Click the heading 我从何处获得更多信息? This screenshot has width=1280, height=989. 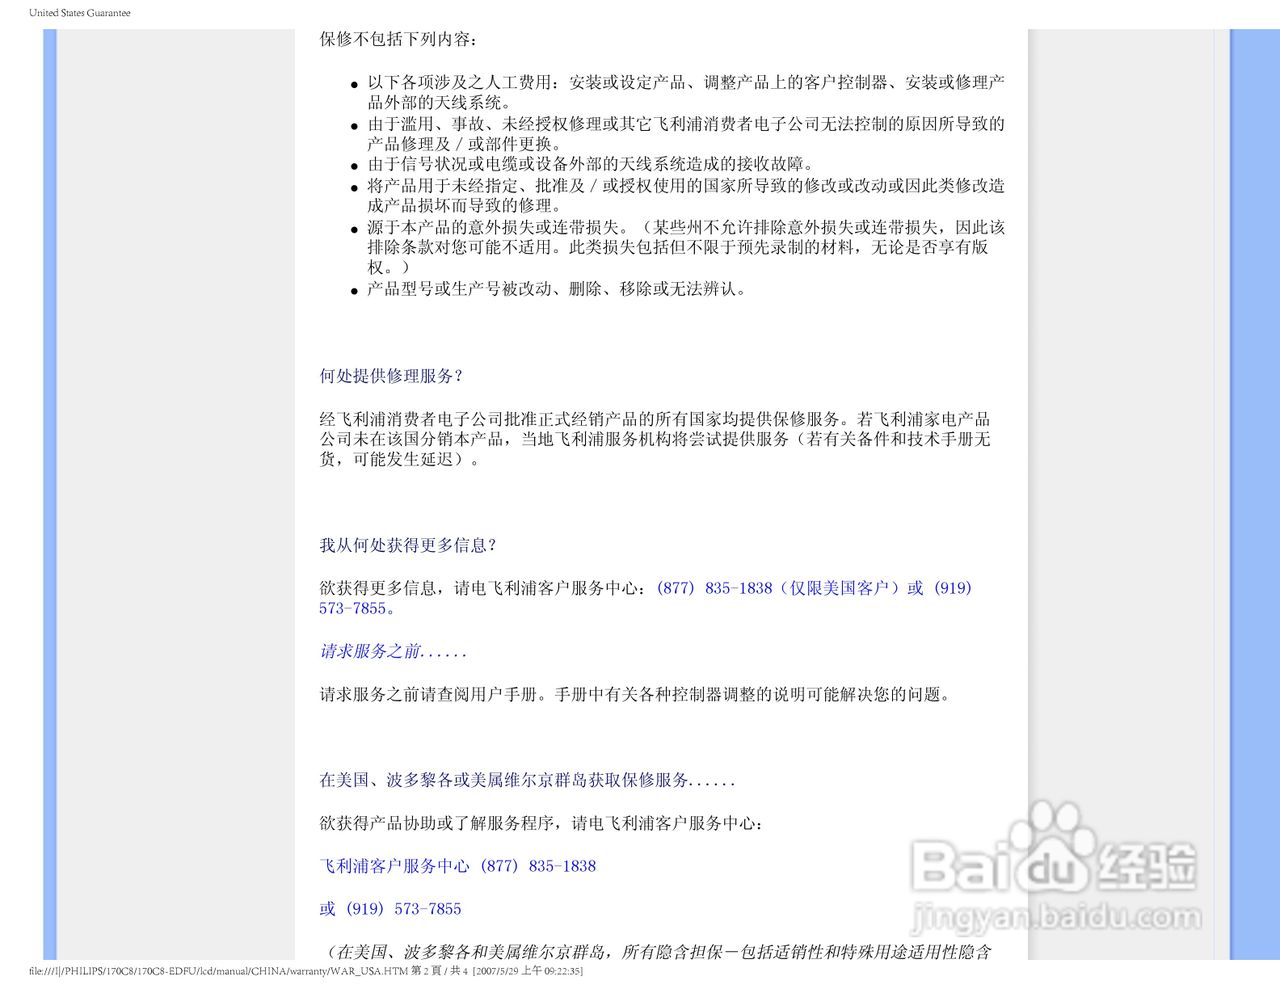tap(408, 545)
